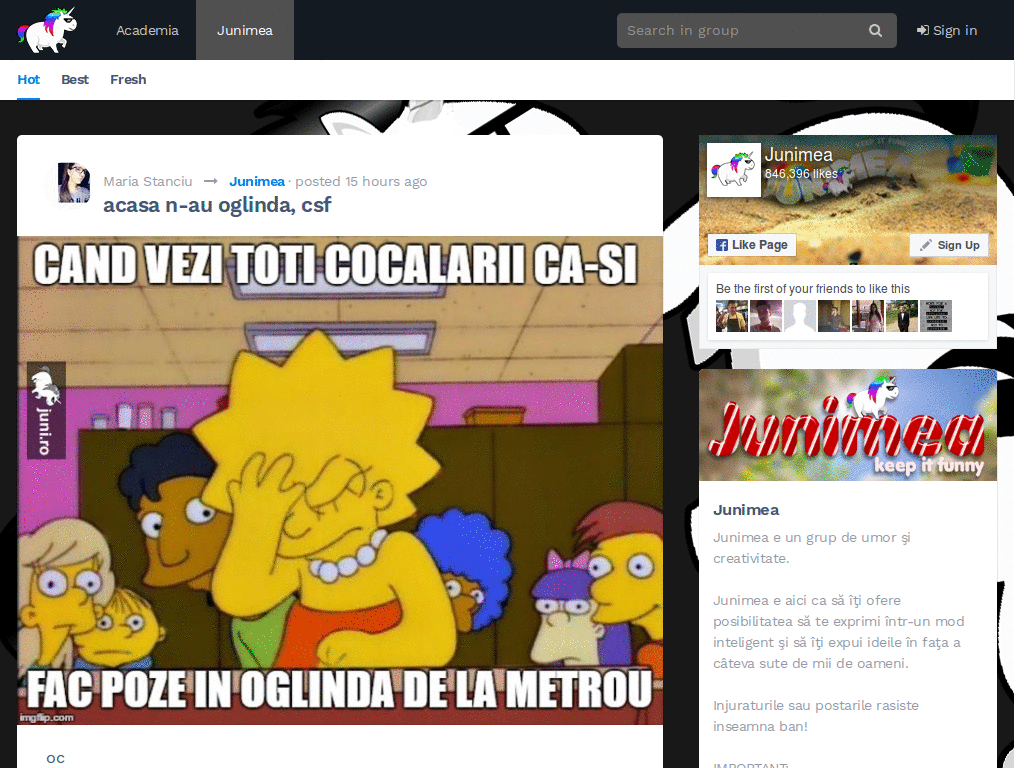Click the Facebook Sign Up button

click(949, 245)
